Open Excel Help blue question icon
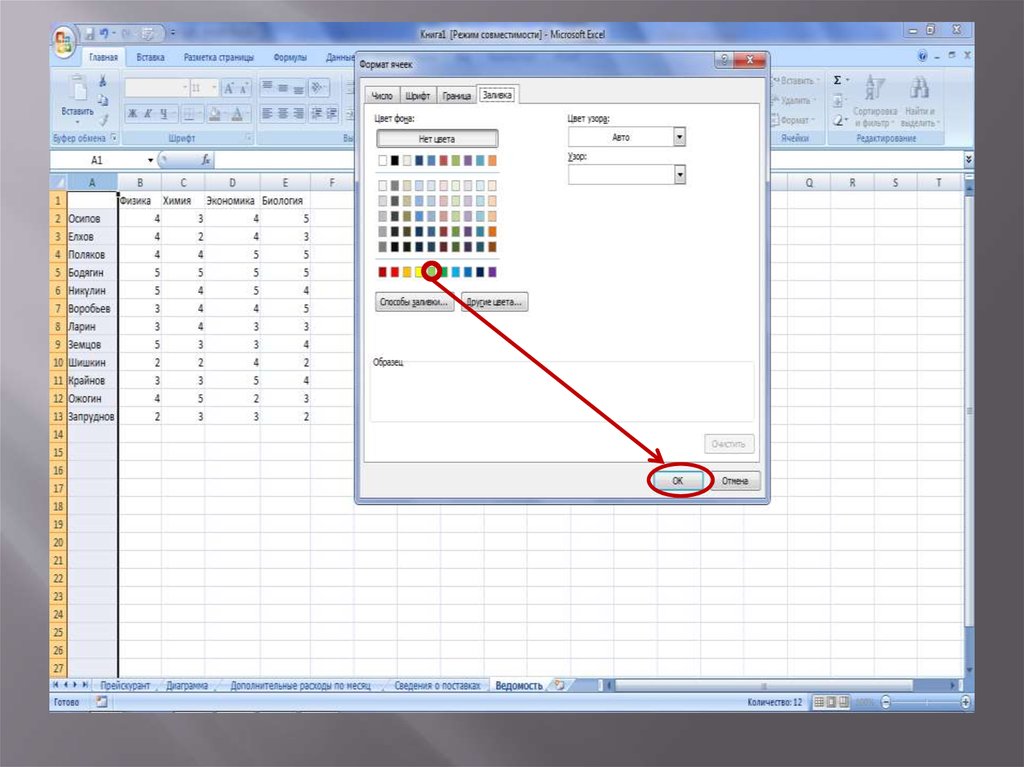The width and height of the screenshot is (1024, 767). pyautogui.click(x=922, y=57)
